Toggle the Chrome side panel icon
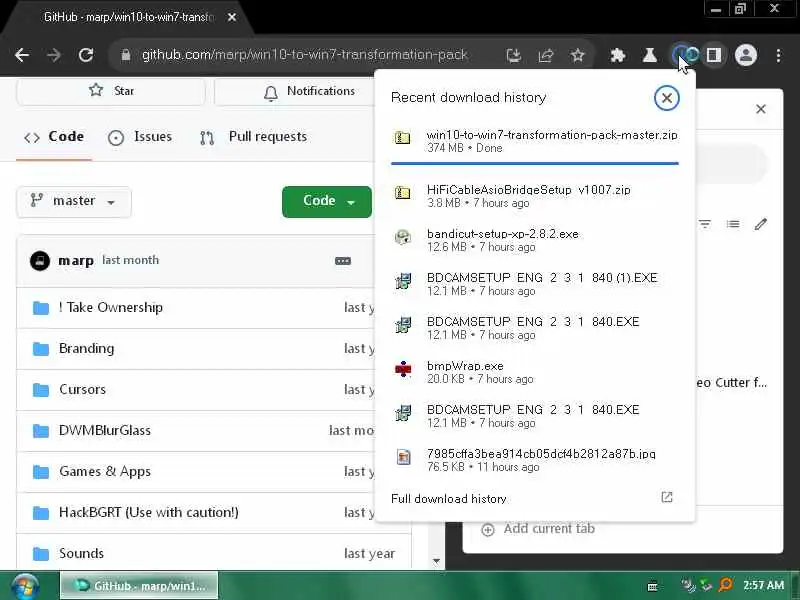 click(x=714, y=55)
